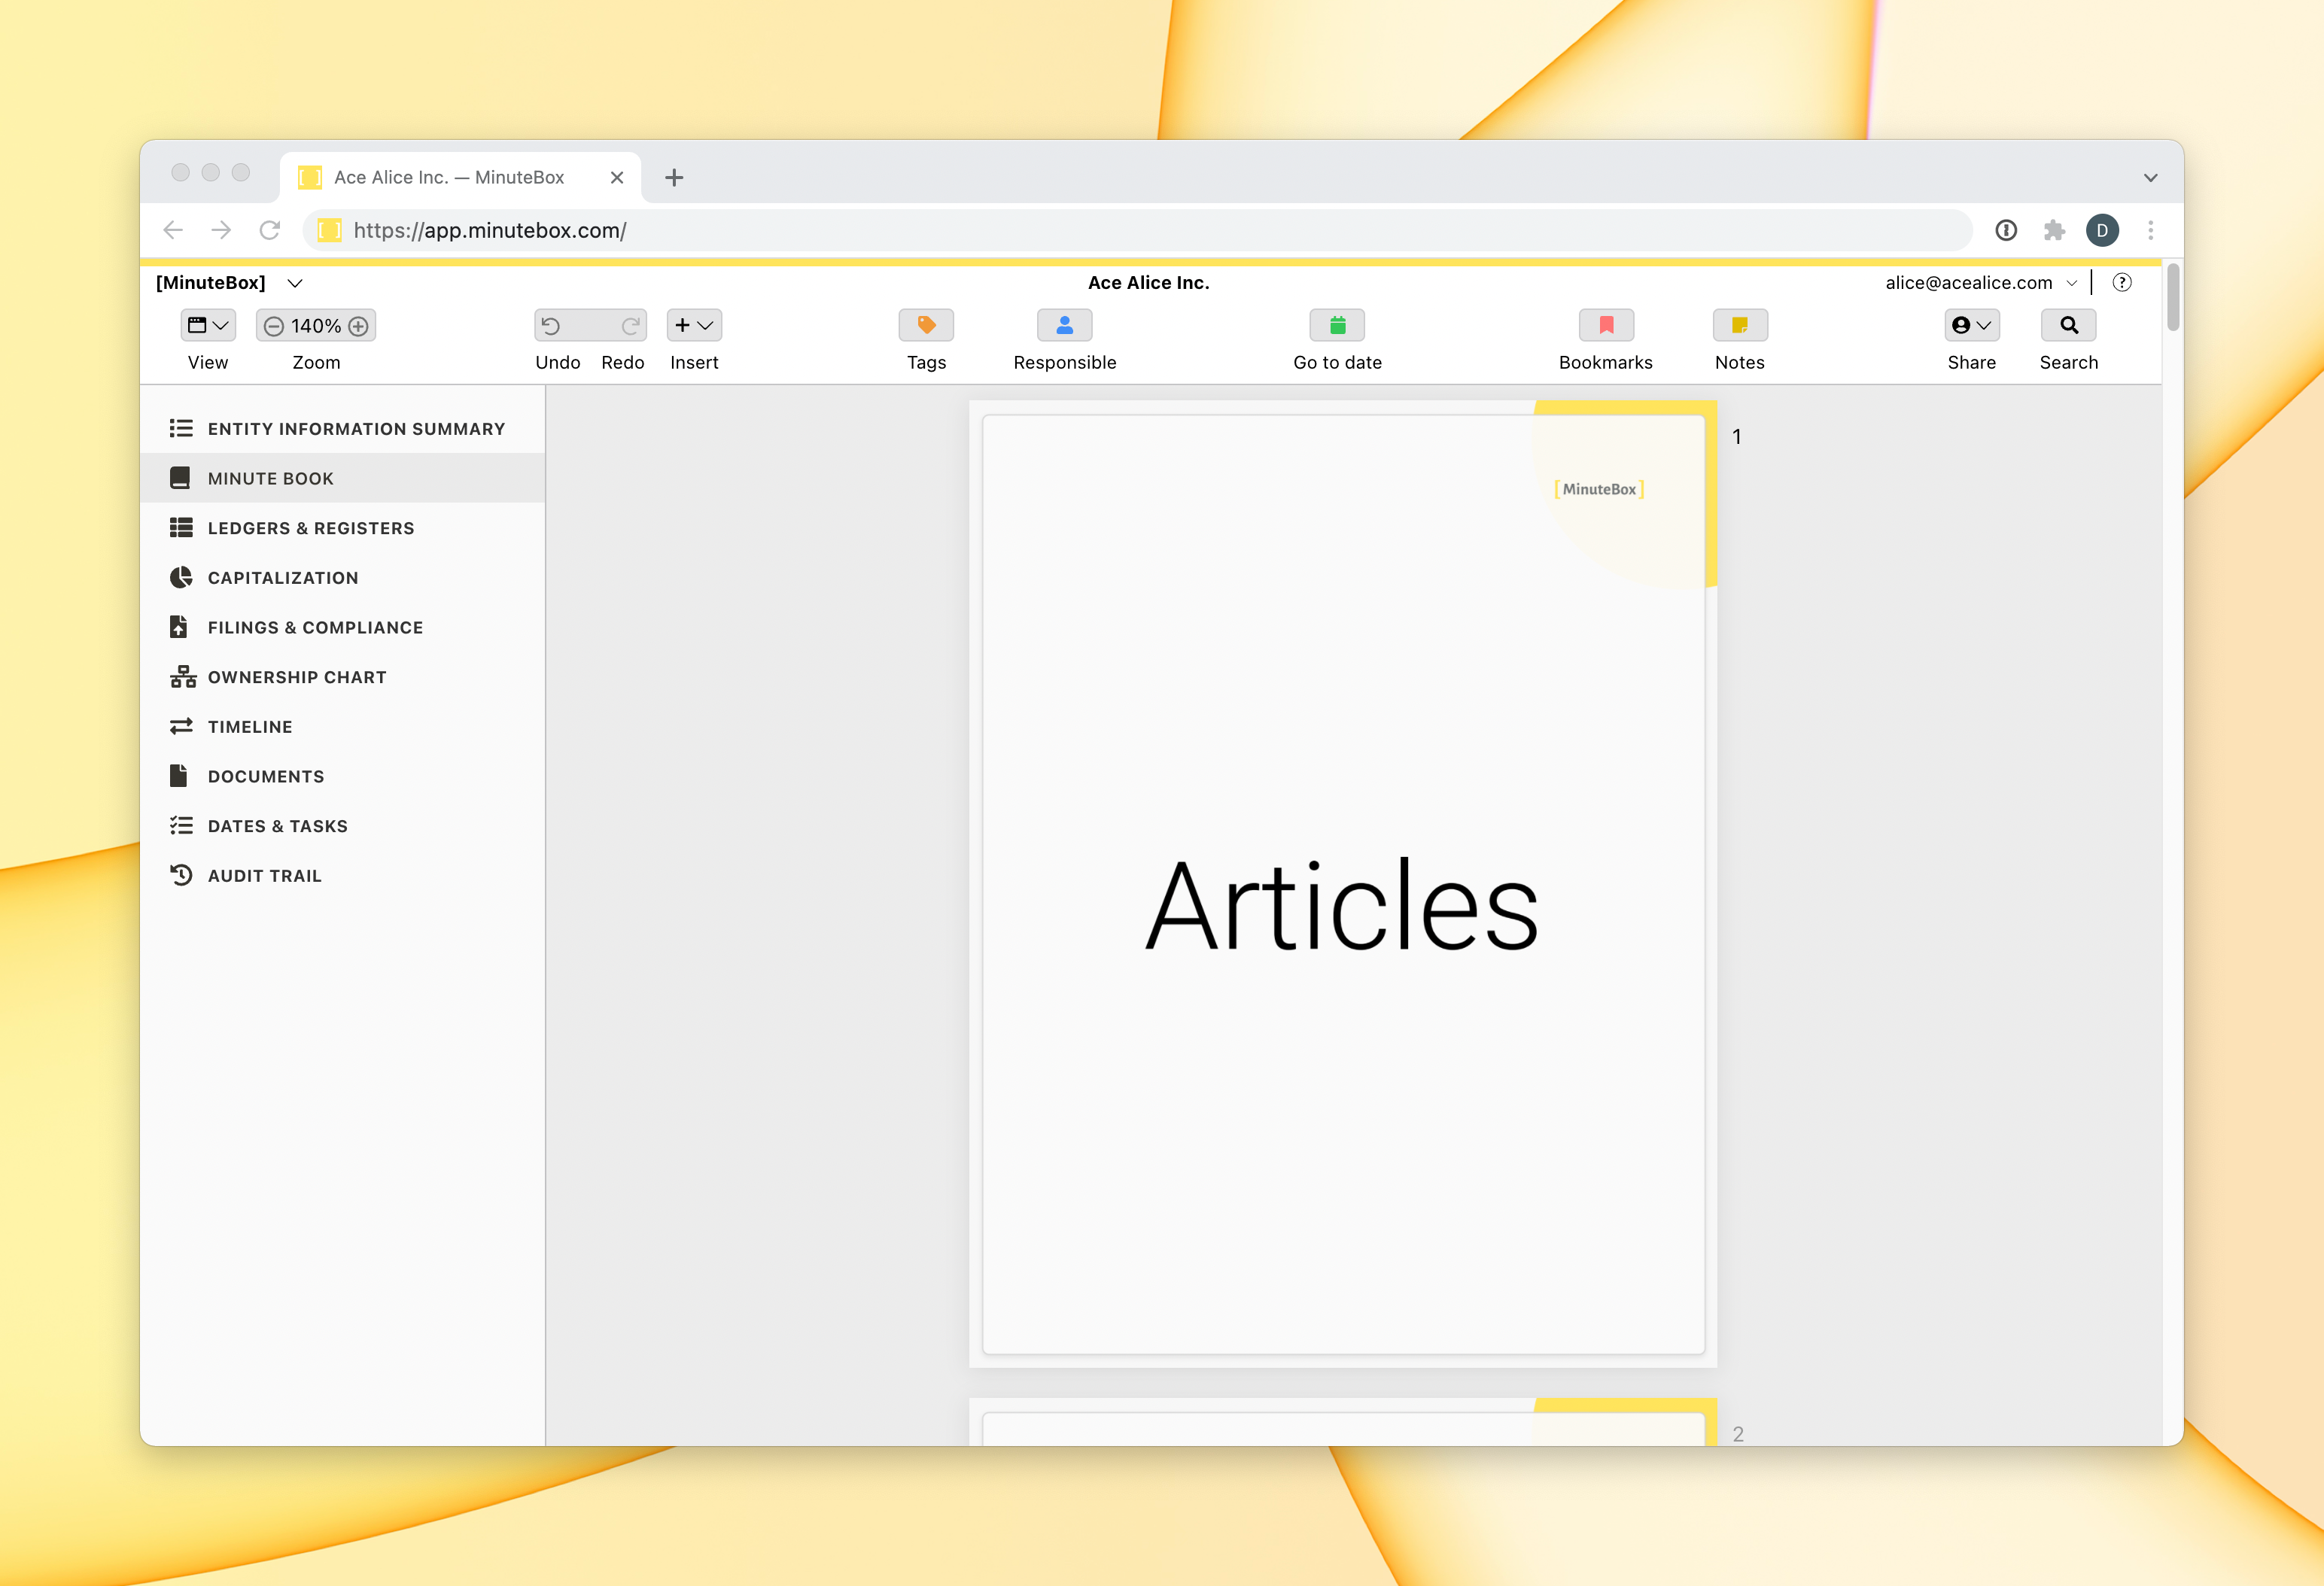Open the Audit Trail section

pos(264,876)
